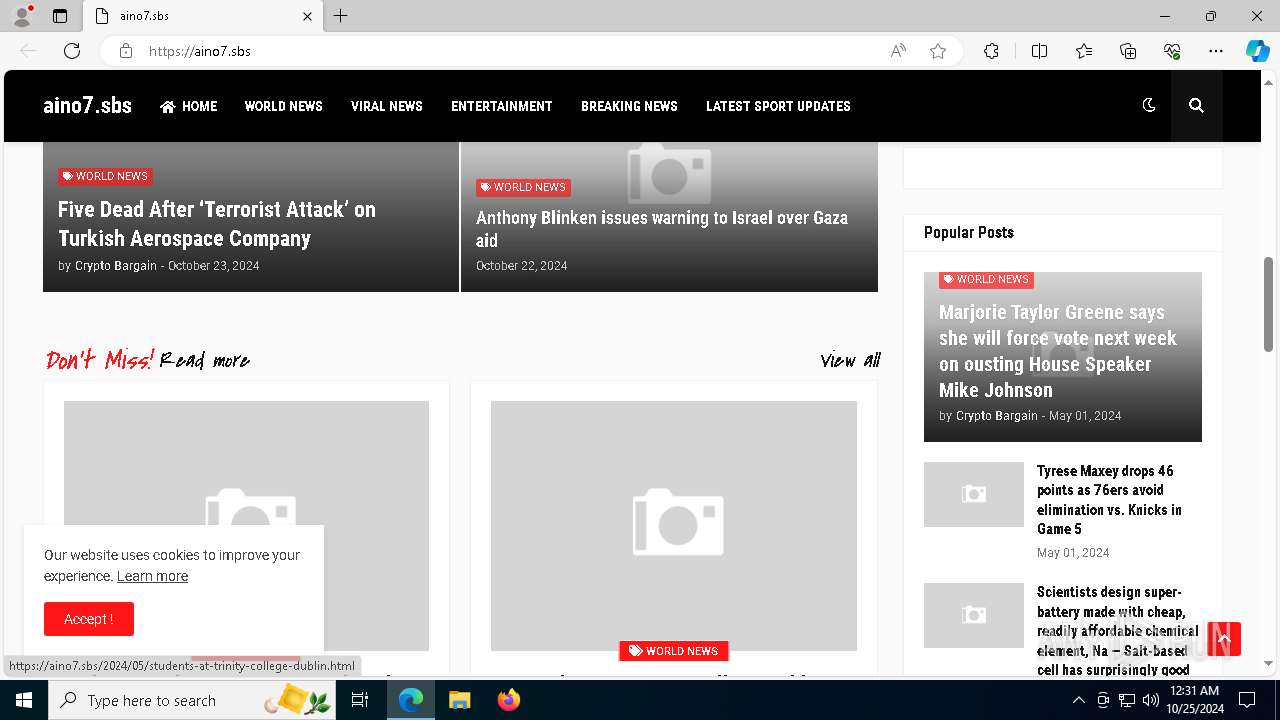
Task: Open notifications center icon
Action: [1247, 700]
